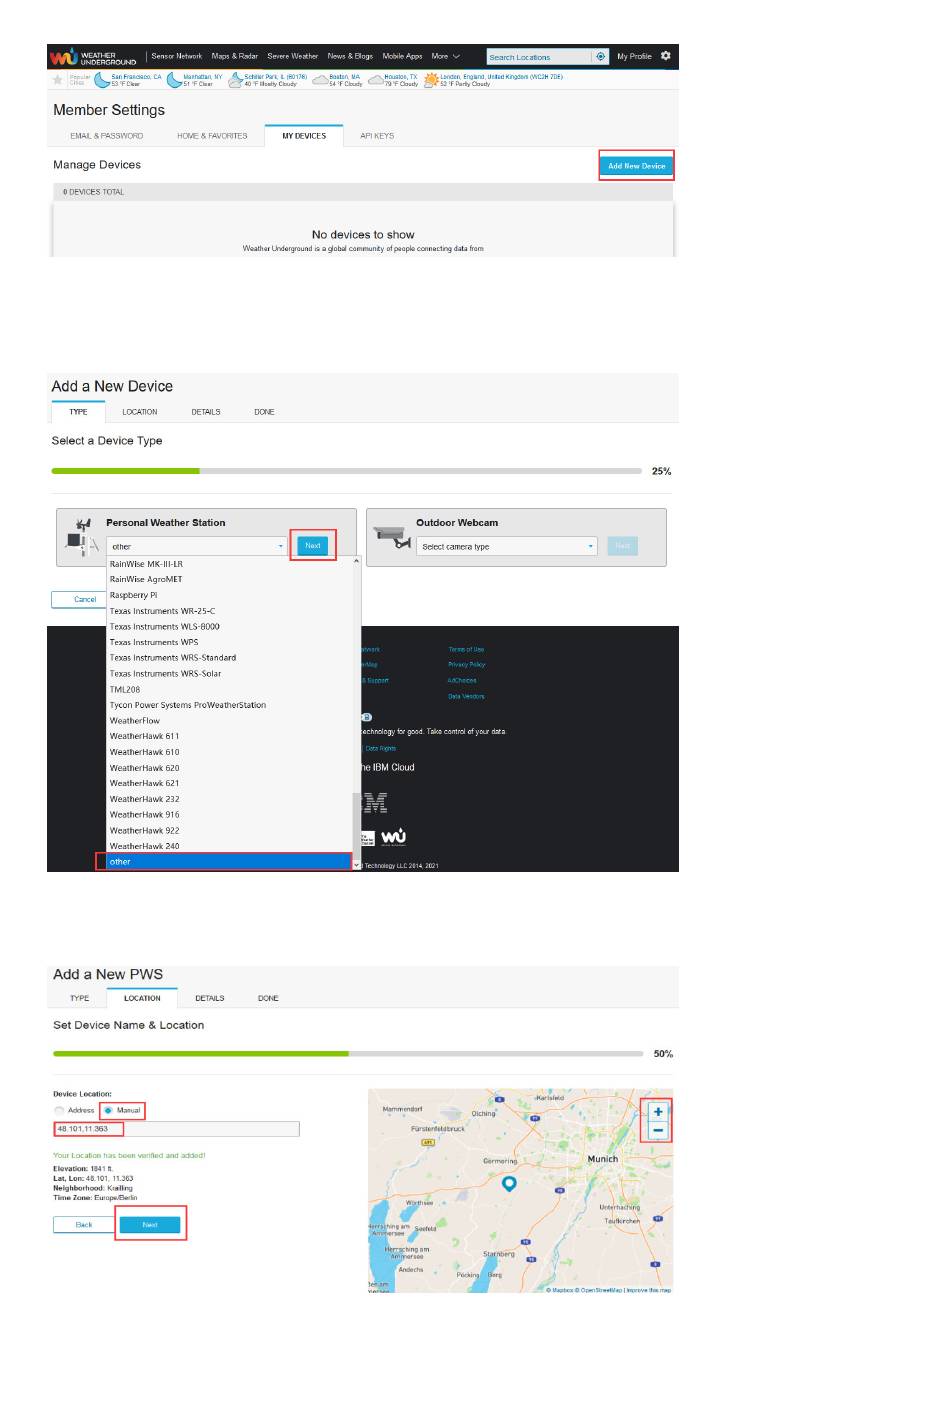Click Munich label on map

[x=603, y=1159]
